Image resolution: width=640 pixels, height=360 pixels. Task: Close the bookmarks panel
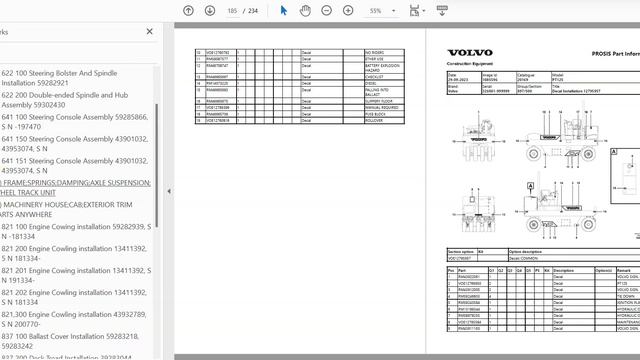[149, 31]
